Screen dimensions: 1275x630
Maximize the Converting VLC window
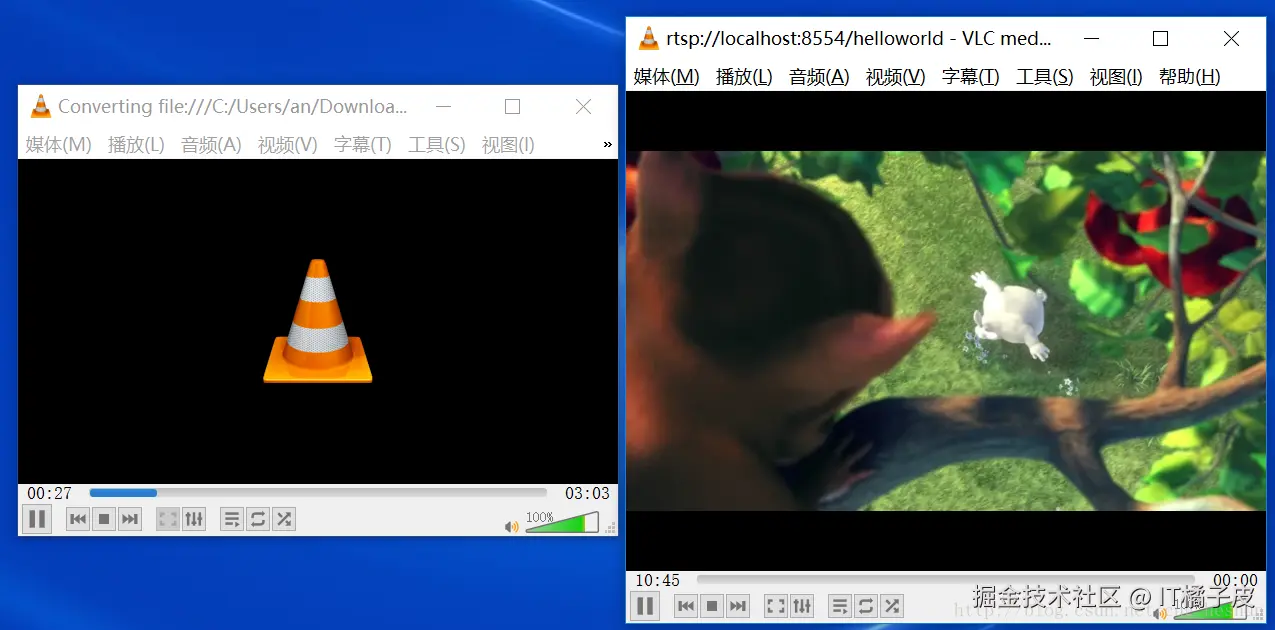pos(513,106)
